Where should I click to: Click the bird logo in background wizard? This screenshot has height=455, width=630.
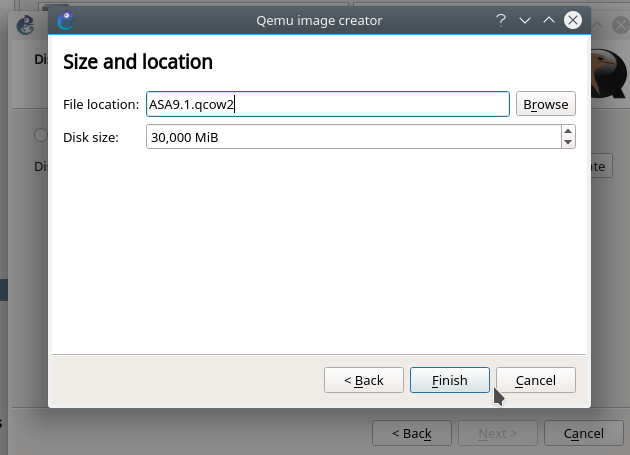click(x=609, y=75)
